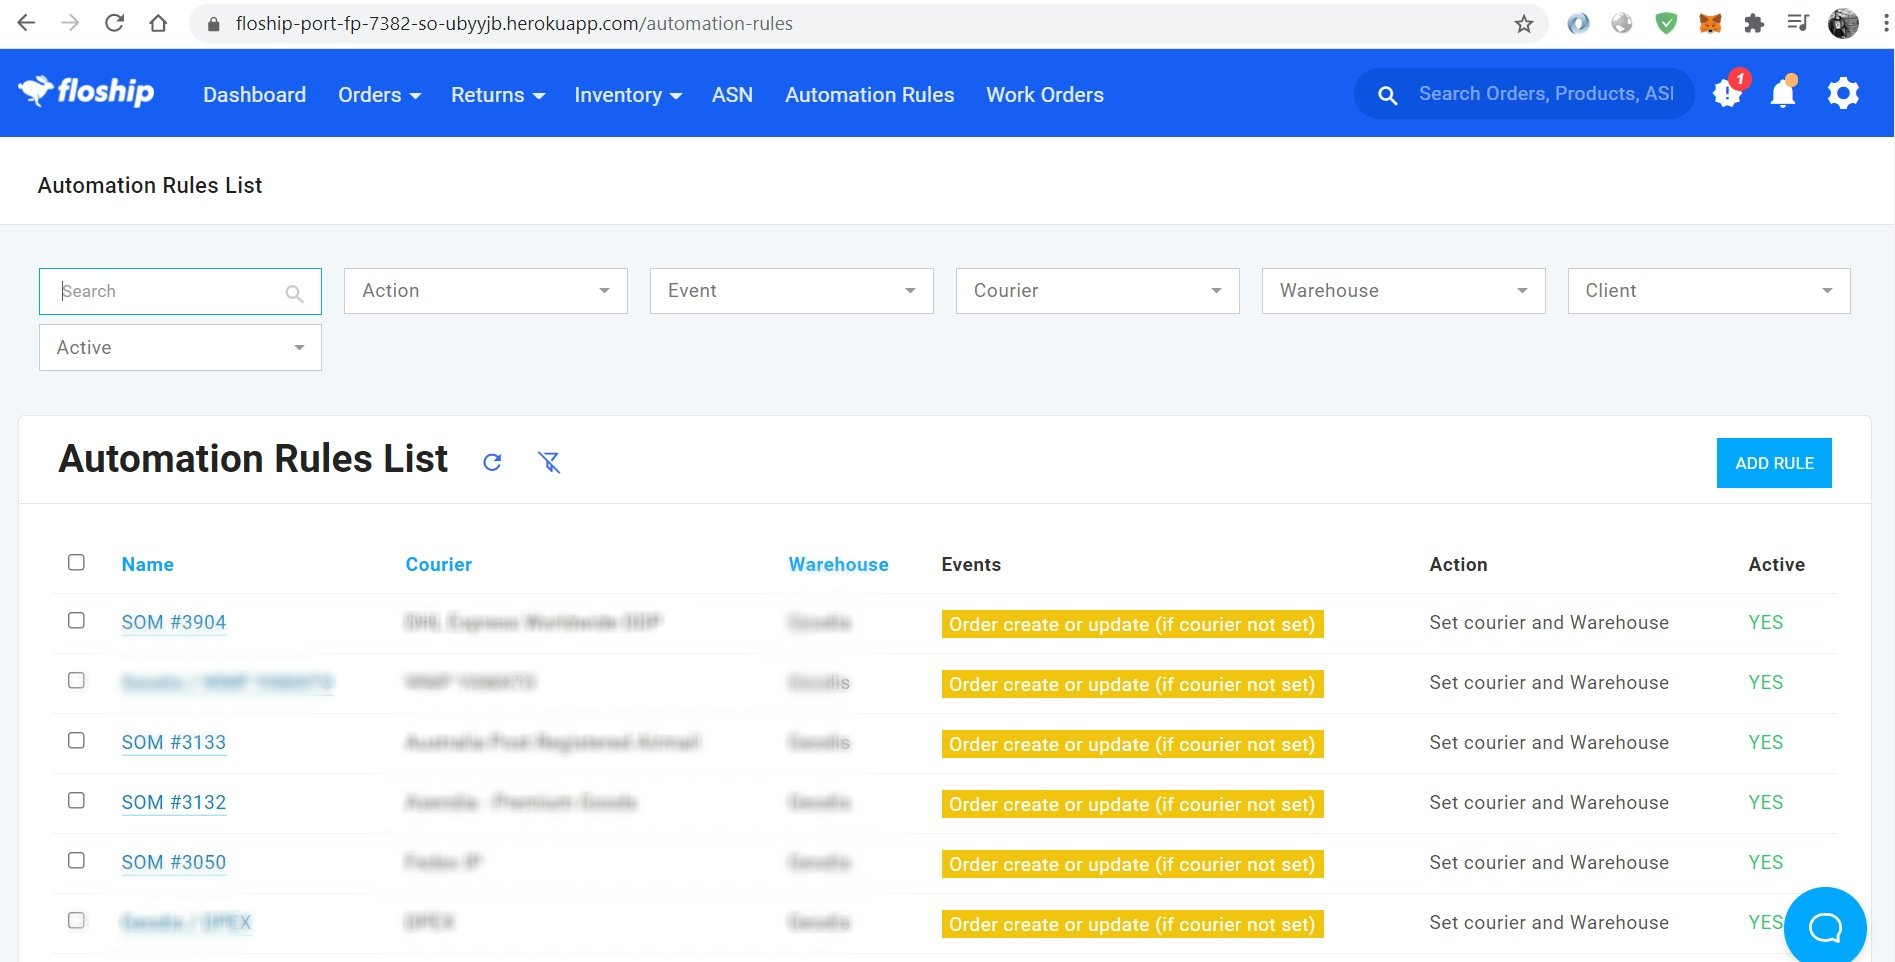Screen dimensions: 1895x962
Task: Click the refresh icon beside Automation Rules List
Action: click(x=492, y=462)
